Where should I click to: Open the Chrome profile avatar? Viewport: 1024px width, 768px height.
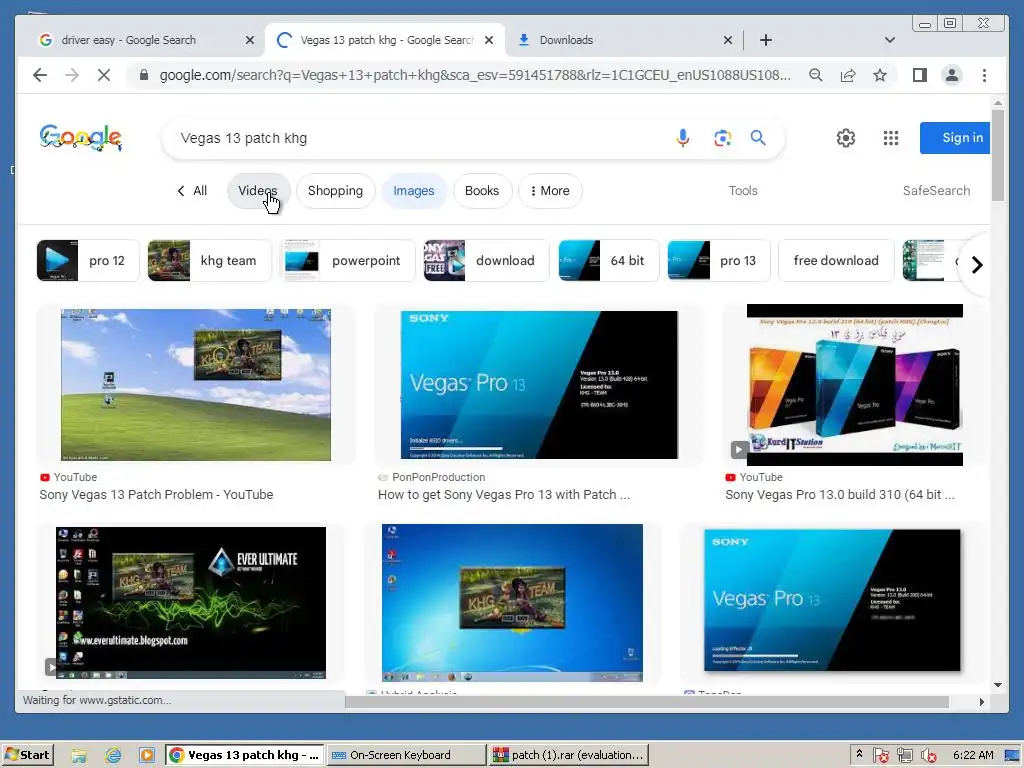[952, 75]
